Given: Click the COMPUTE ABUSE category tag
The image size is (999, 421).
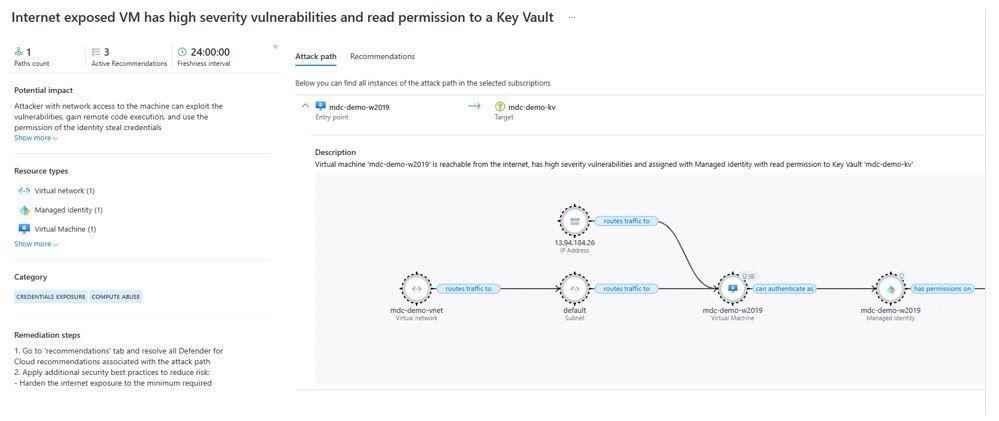Looking at the screenshot, I should pos(116,297).
